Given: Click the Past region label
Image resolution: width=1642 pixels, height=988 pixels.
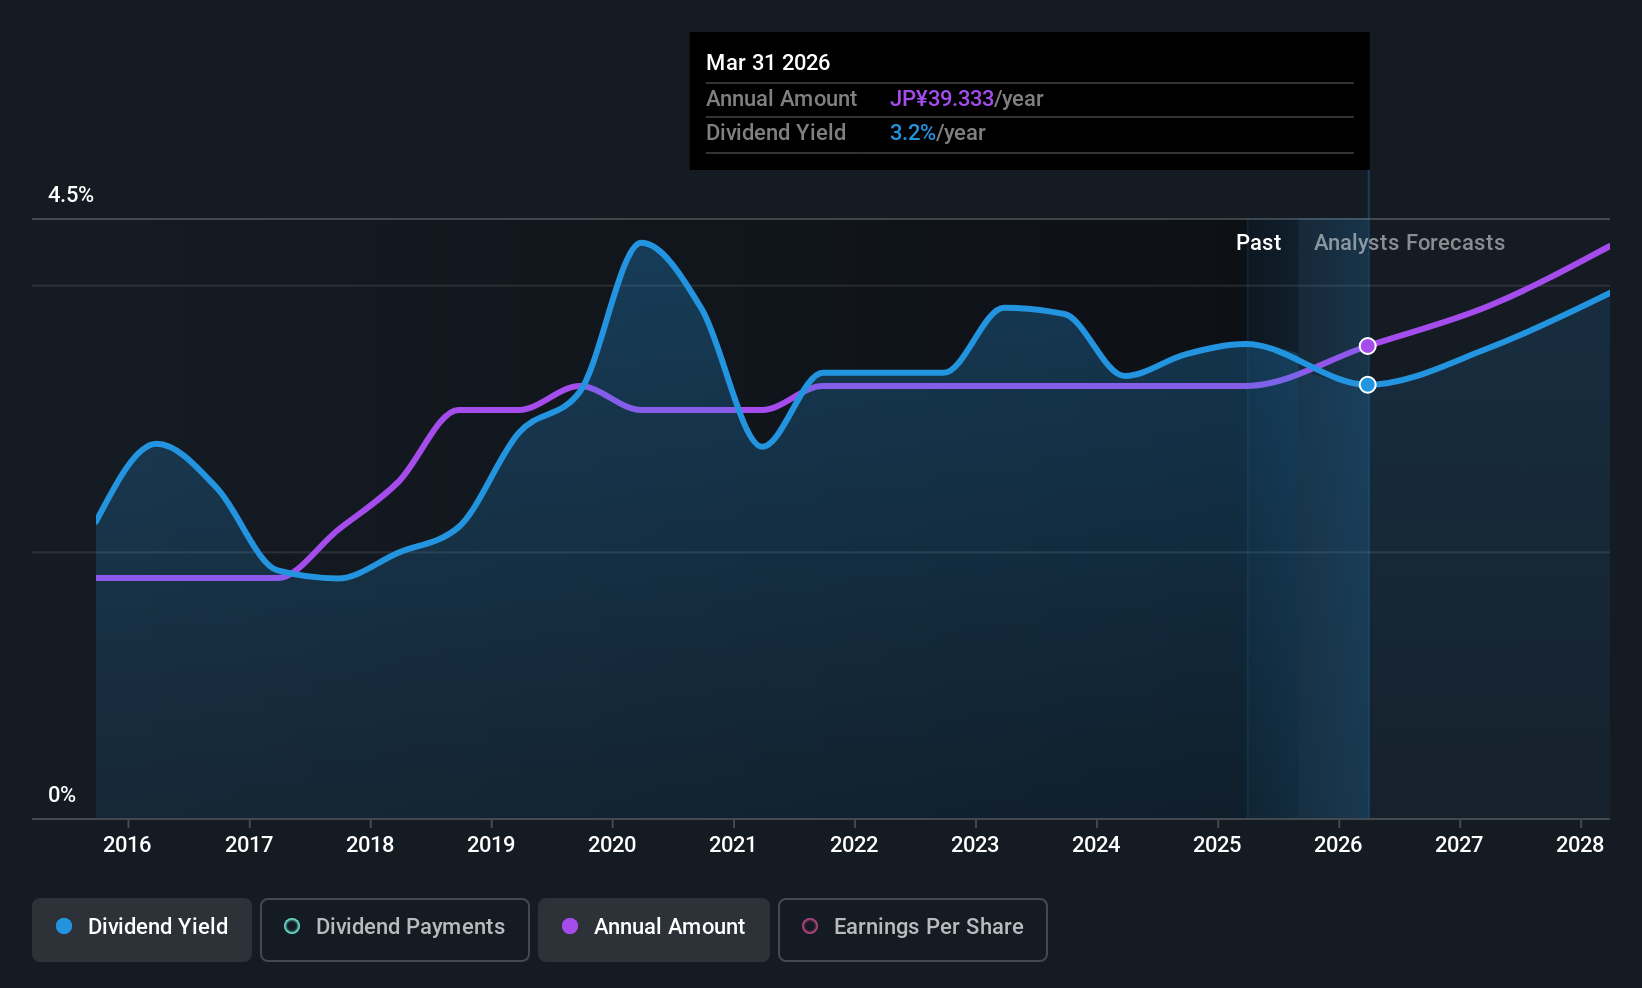Looking at the screenshot, I should (x=1258, y=243).
